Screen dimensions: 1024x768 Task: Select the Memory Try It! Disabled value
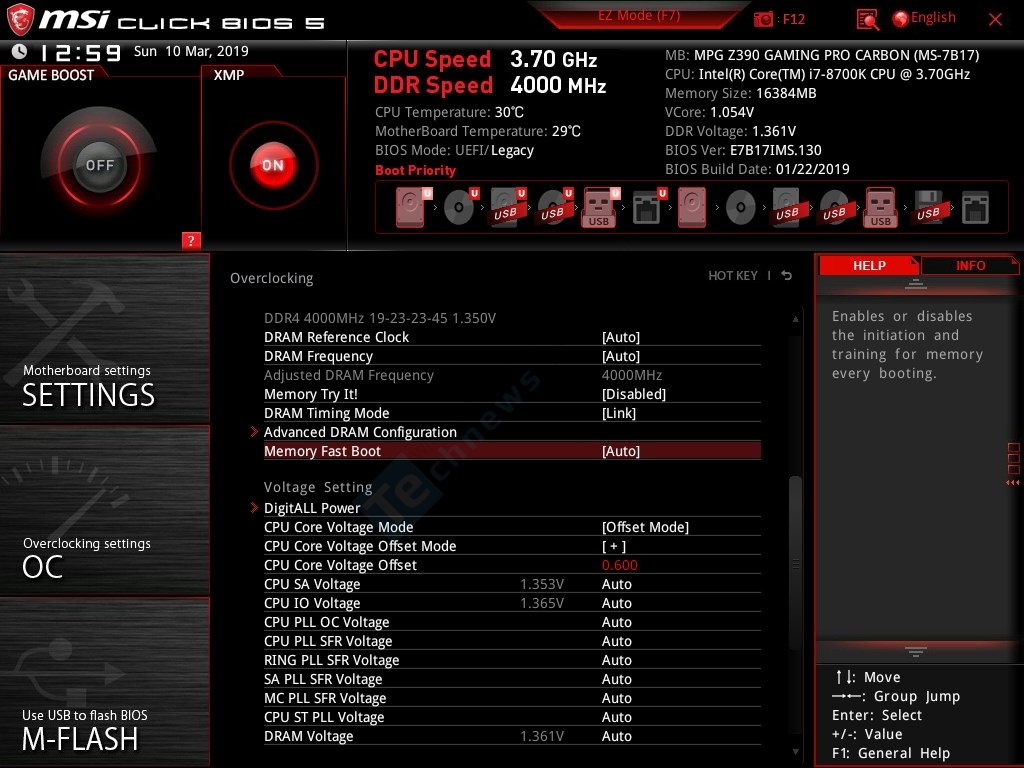pyautogui.click(x=633, y=394)
